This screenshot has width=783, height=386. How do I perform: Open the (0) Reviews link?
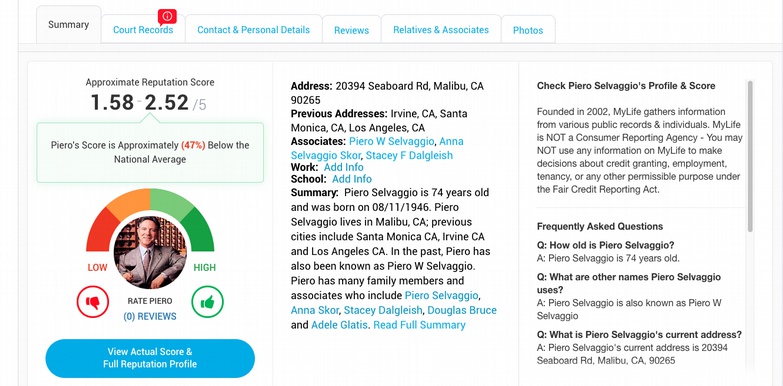[150, 317]
